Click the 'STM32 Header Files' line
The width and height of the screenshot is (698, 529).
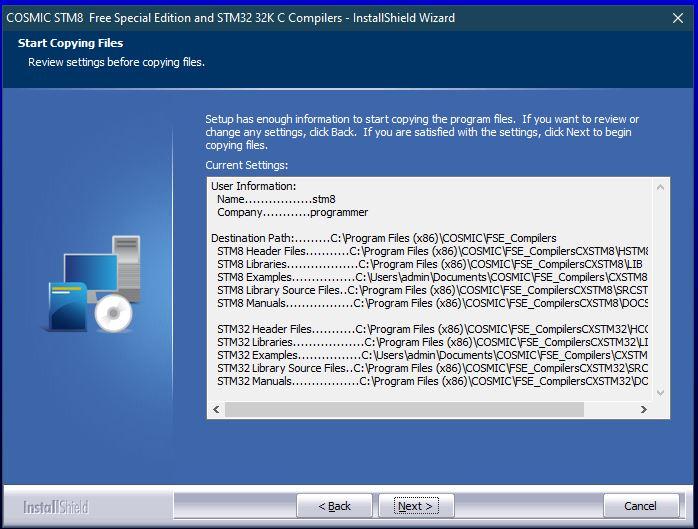point(432,329)
